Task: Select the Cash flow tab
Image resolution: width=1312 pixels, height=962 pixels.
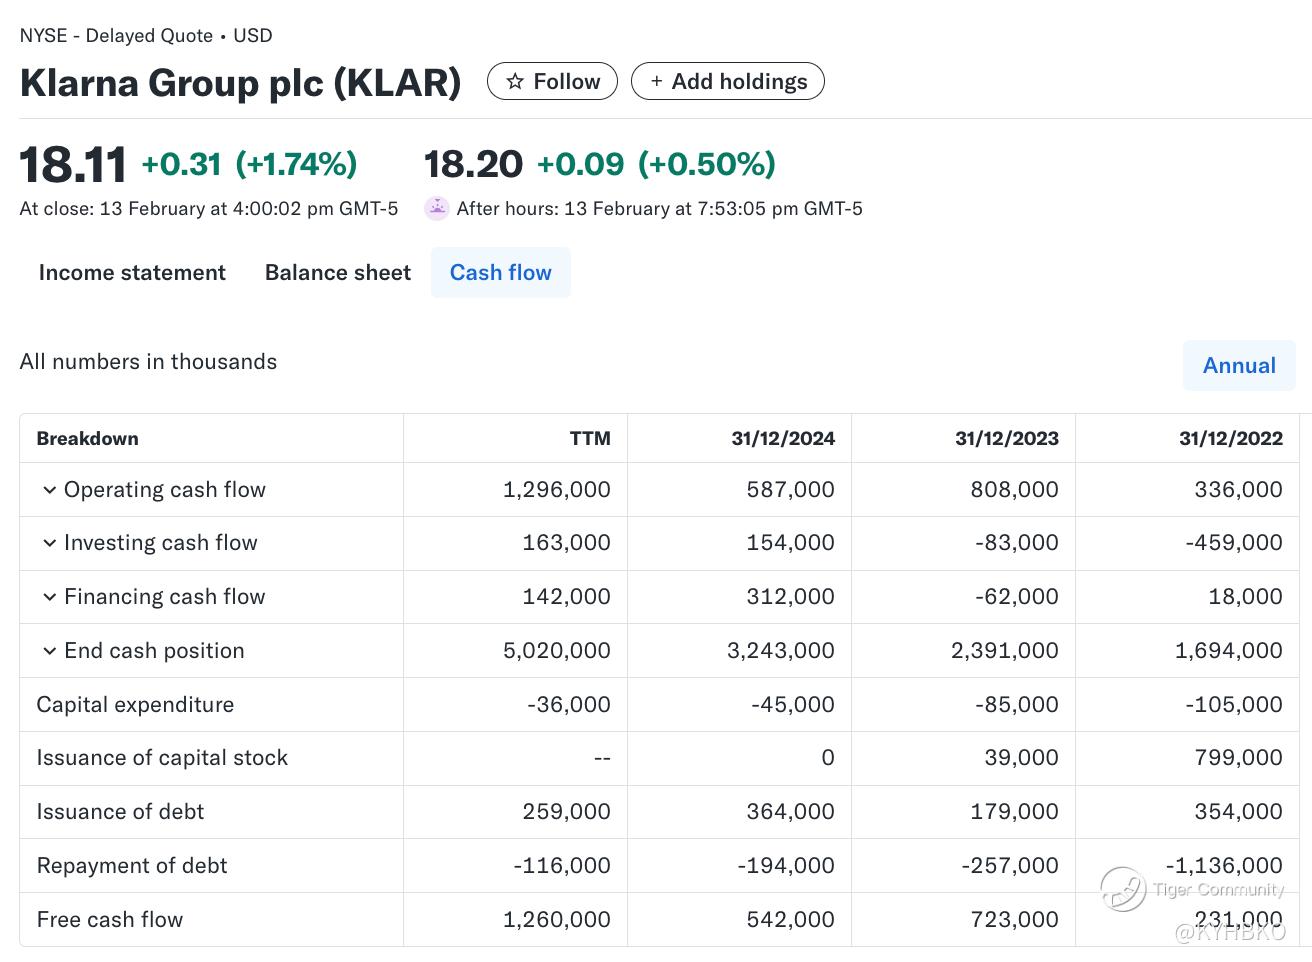Action: tap(501, 273)
